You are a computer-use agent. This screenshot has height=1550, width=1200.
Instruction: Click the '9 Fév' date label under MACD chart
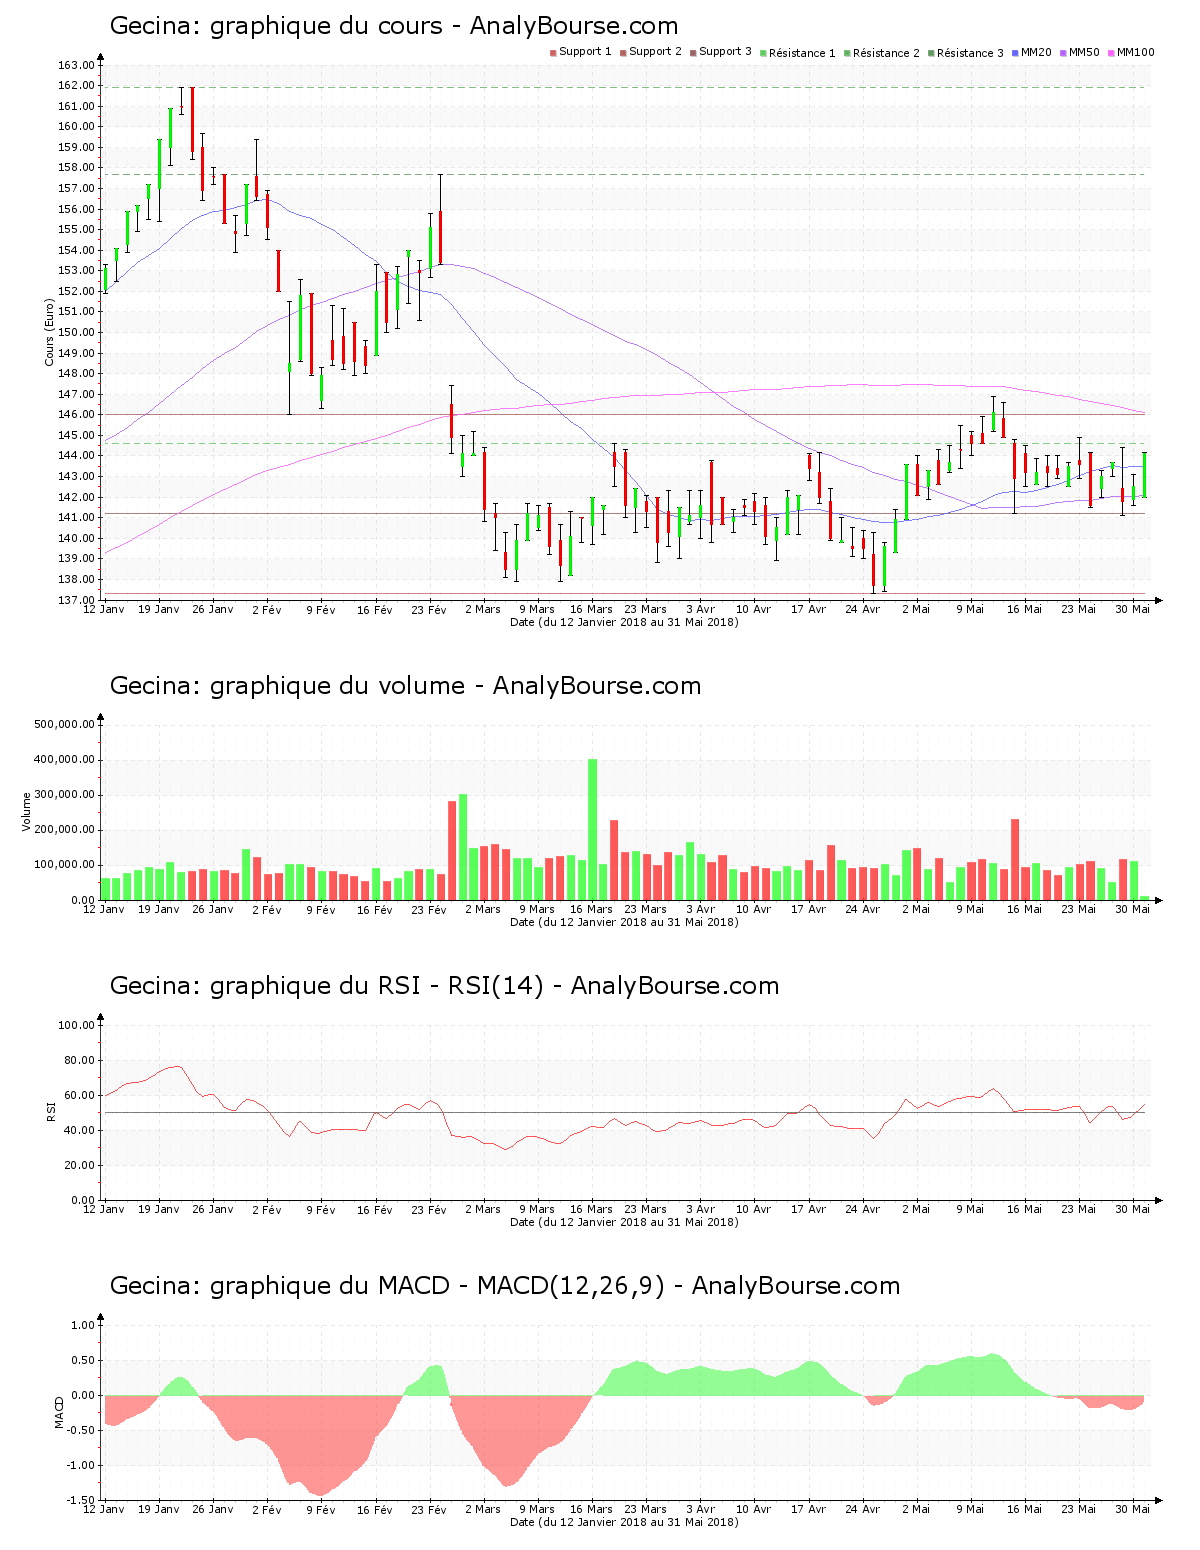[x=321, y=1509]
